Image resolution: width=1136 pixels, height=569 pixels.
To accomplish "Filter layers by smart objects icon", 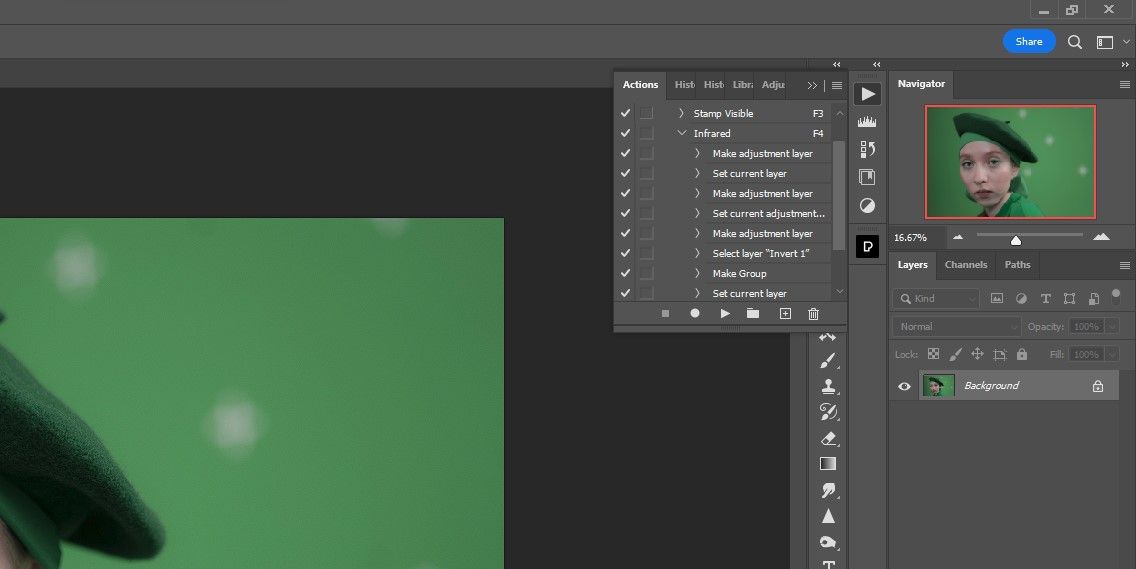I will 1094,298.
